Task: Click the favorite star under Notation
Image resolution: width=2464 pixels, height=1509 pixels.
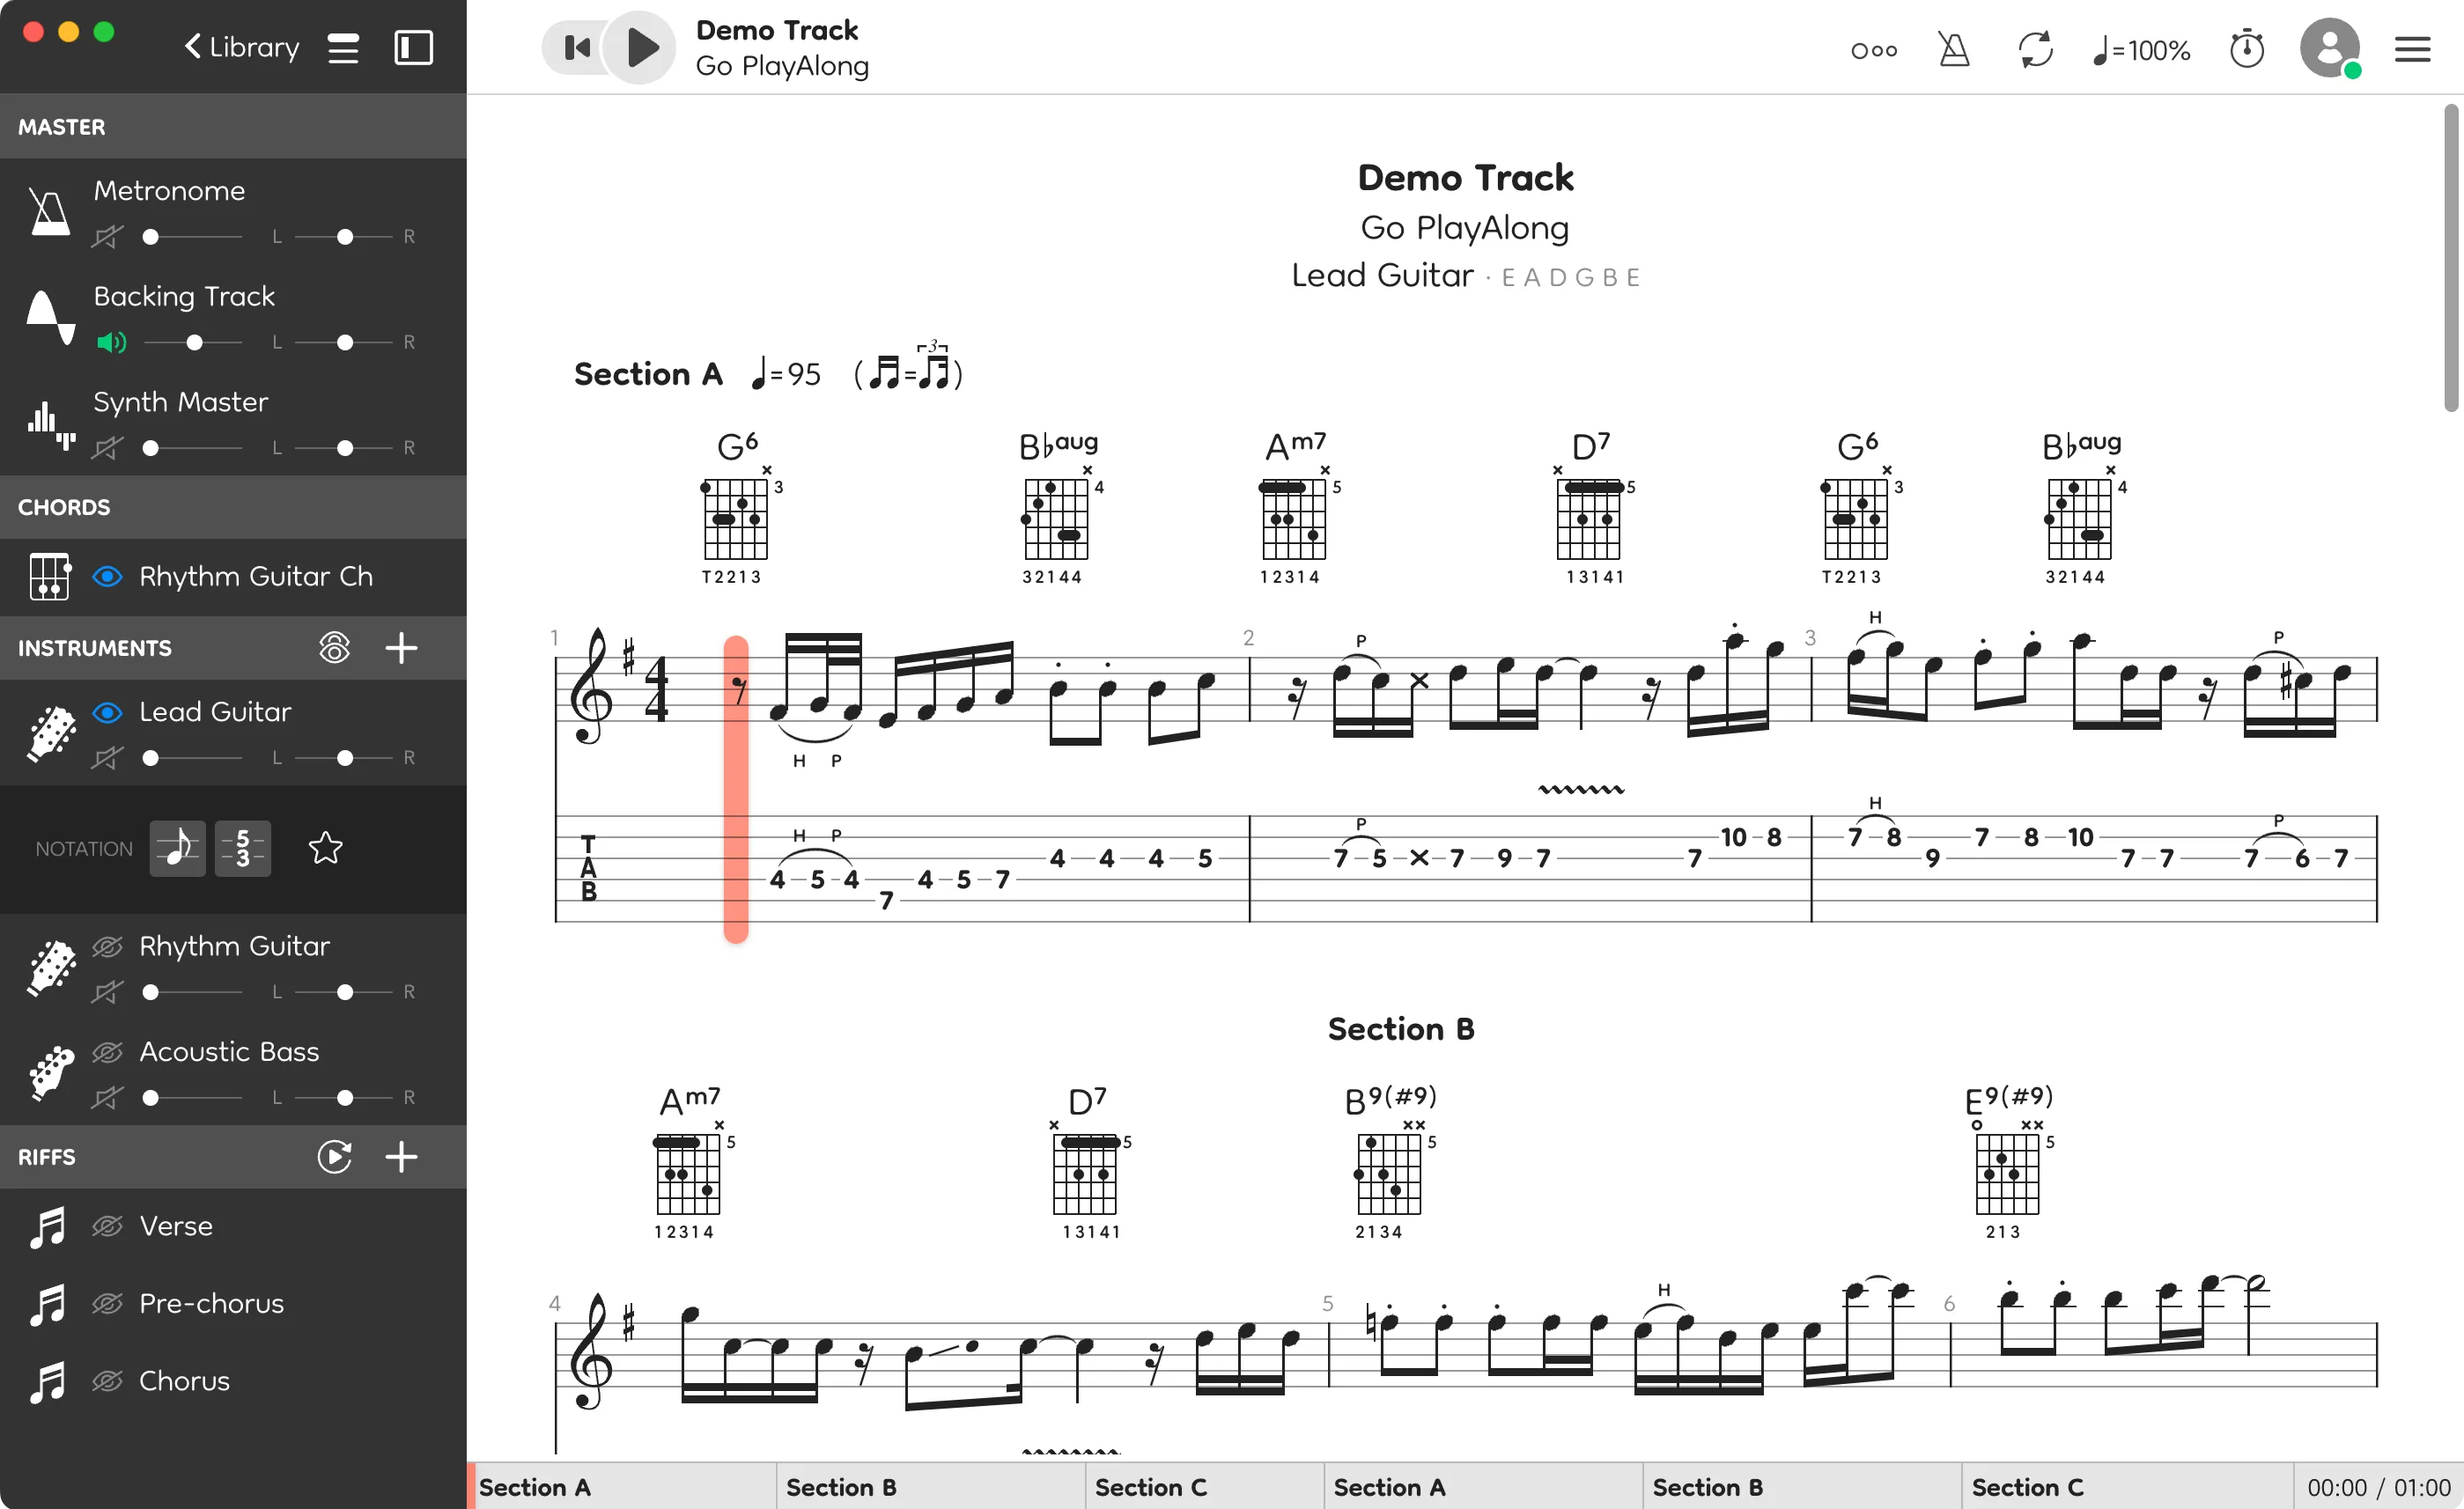Action: pos(326,848)
